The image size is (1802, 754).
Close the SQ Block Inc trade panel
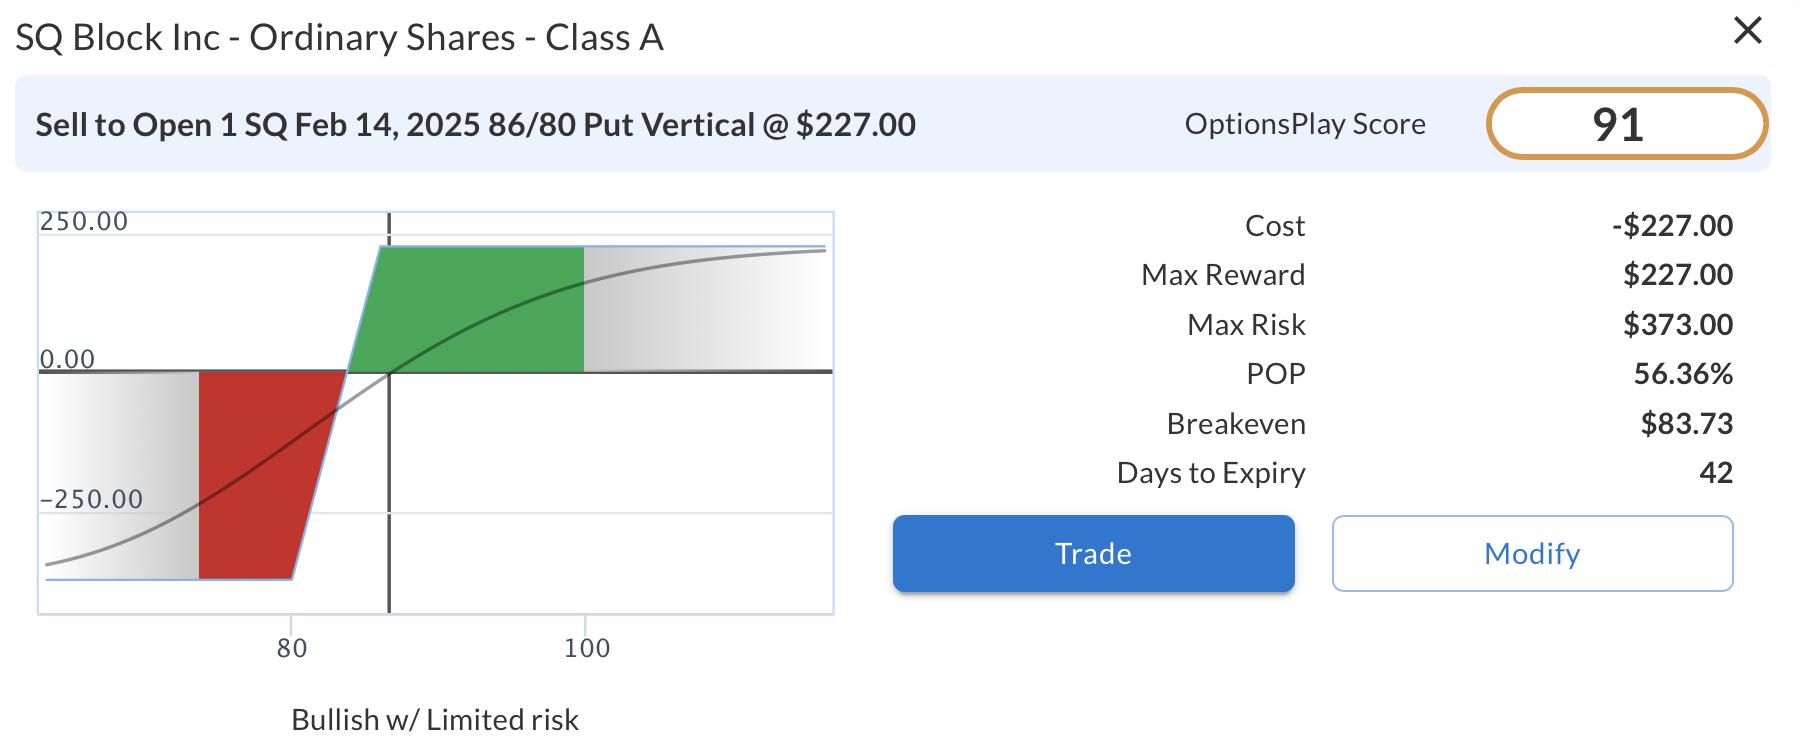[x=1747, y=31]
